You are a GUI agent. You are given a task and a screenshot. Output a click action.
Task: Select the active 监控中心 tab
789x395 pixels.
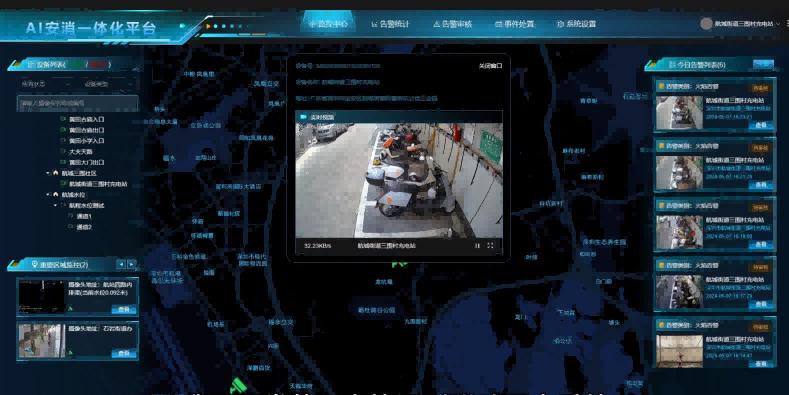328,24
